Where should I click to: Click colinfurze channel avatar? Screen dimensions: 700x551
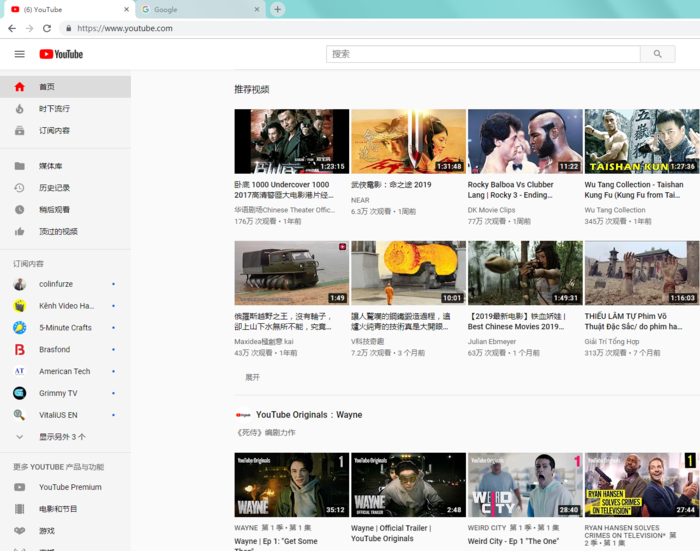click(x=20, y=284)
